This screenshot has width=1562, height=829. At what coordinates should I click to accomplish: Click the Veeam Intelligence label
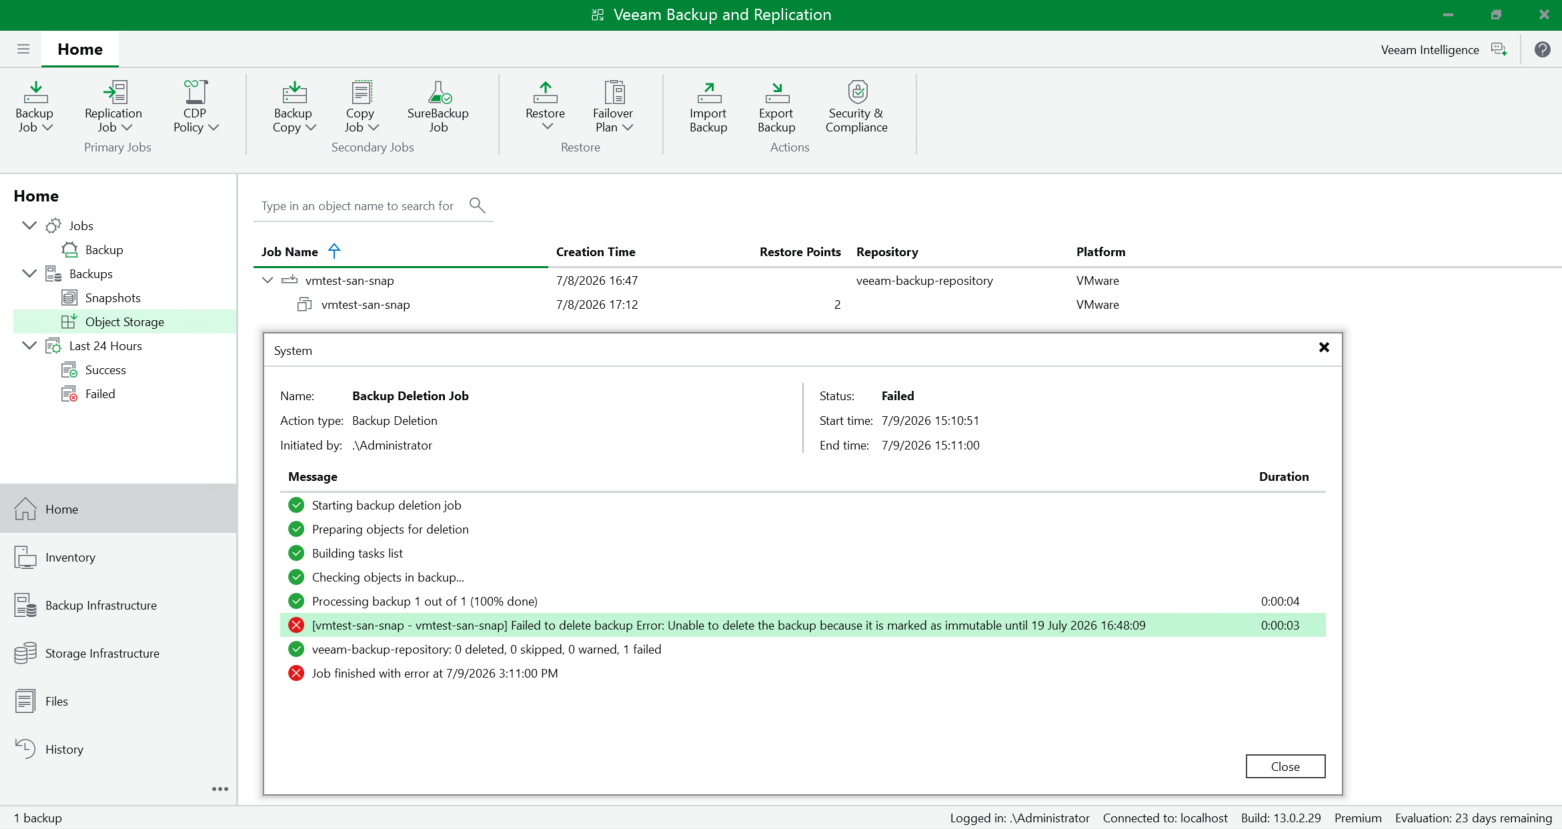click(1430, 50)
